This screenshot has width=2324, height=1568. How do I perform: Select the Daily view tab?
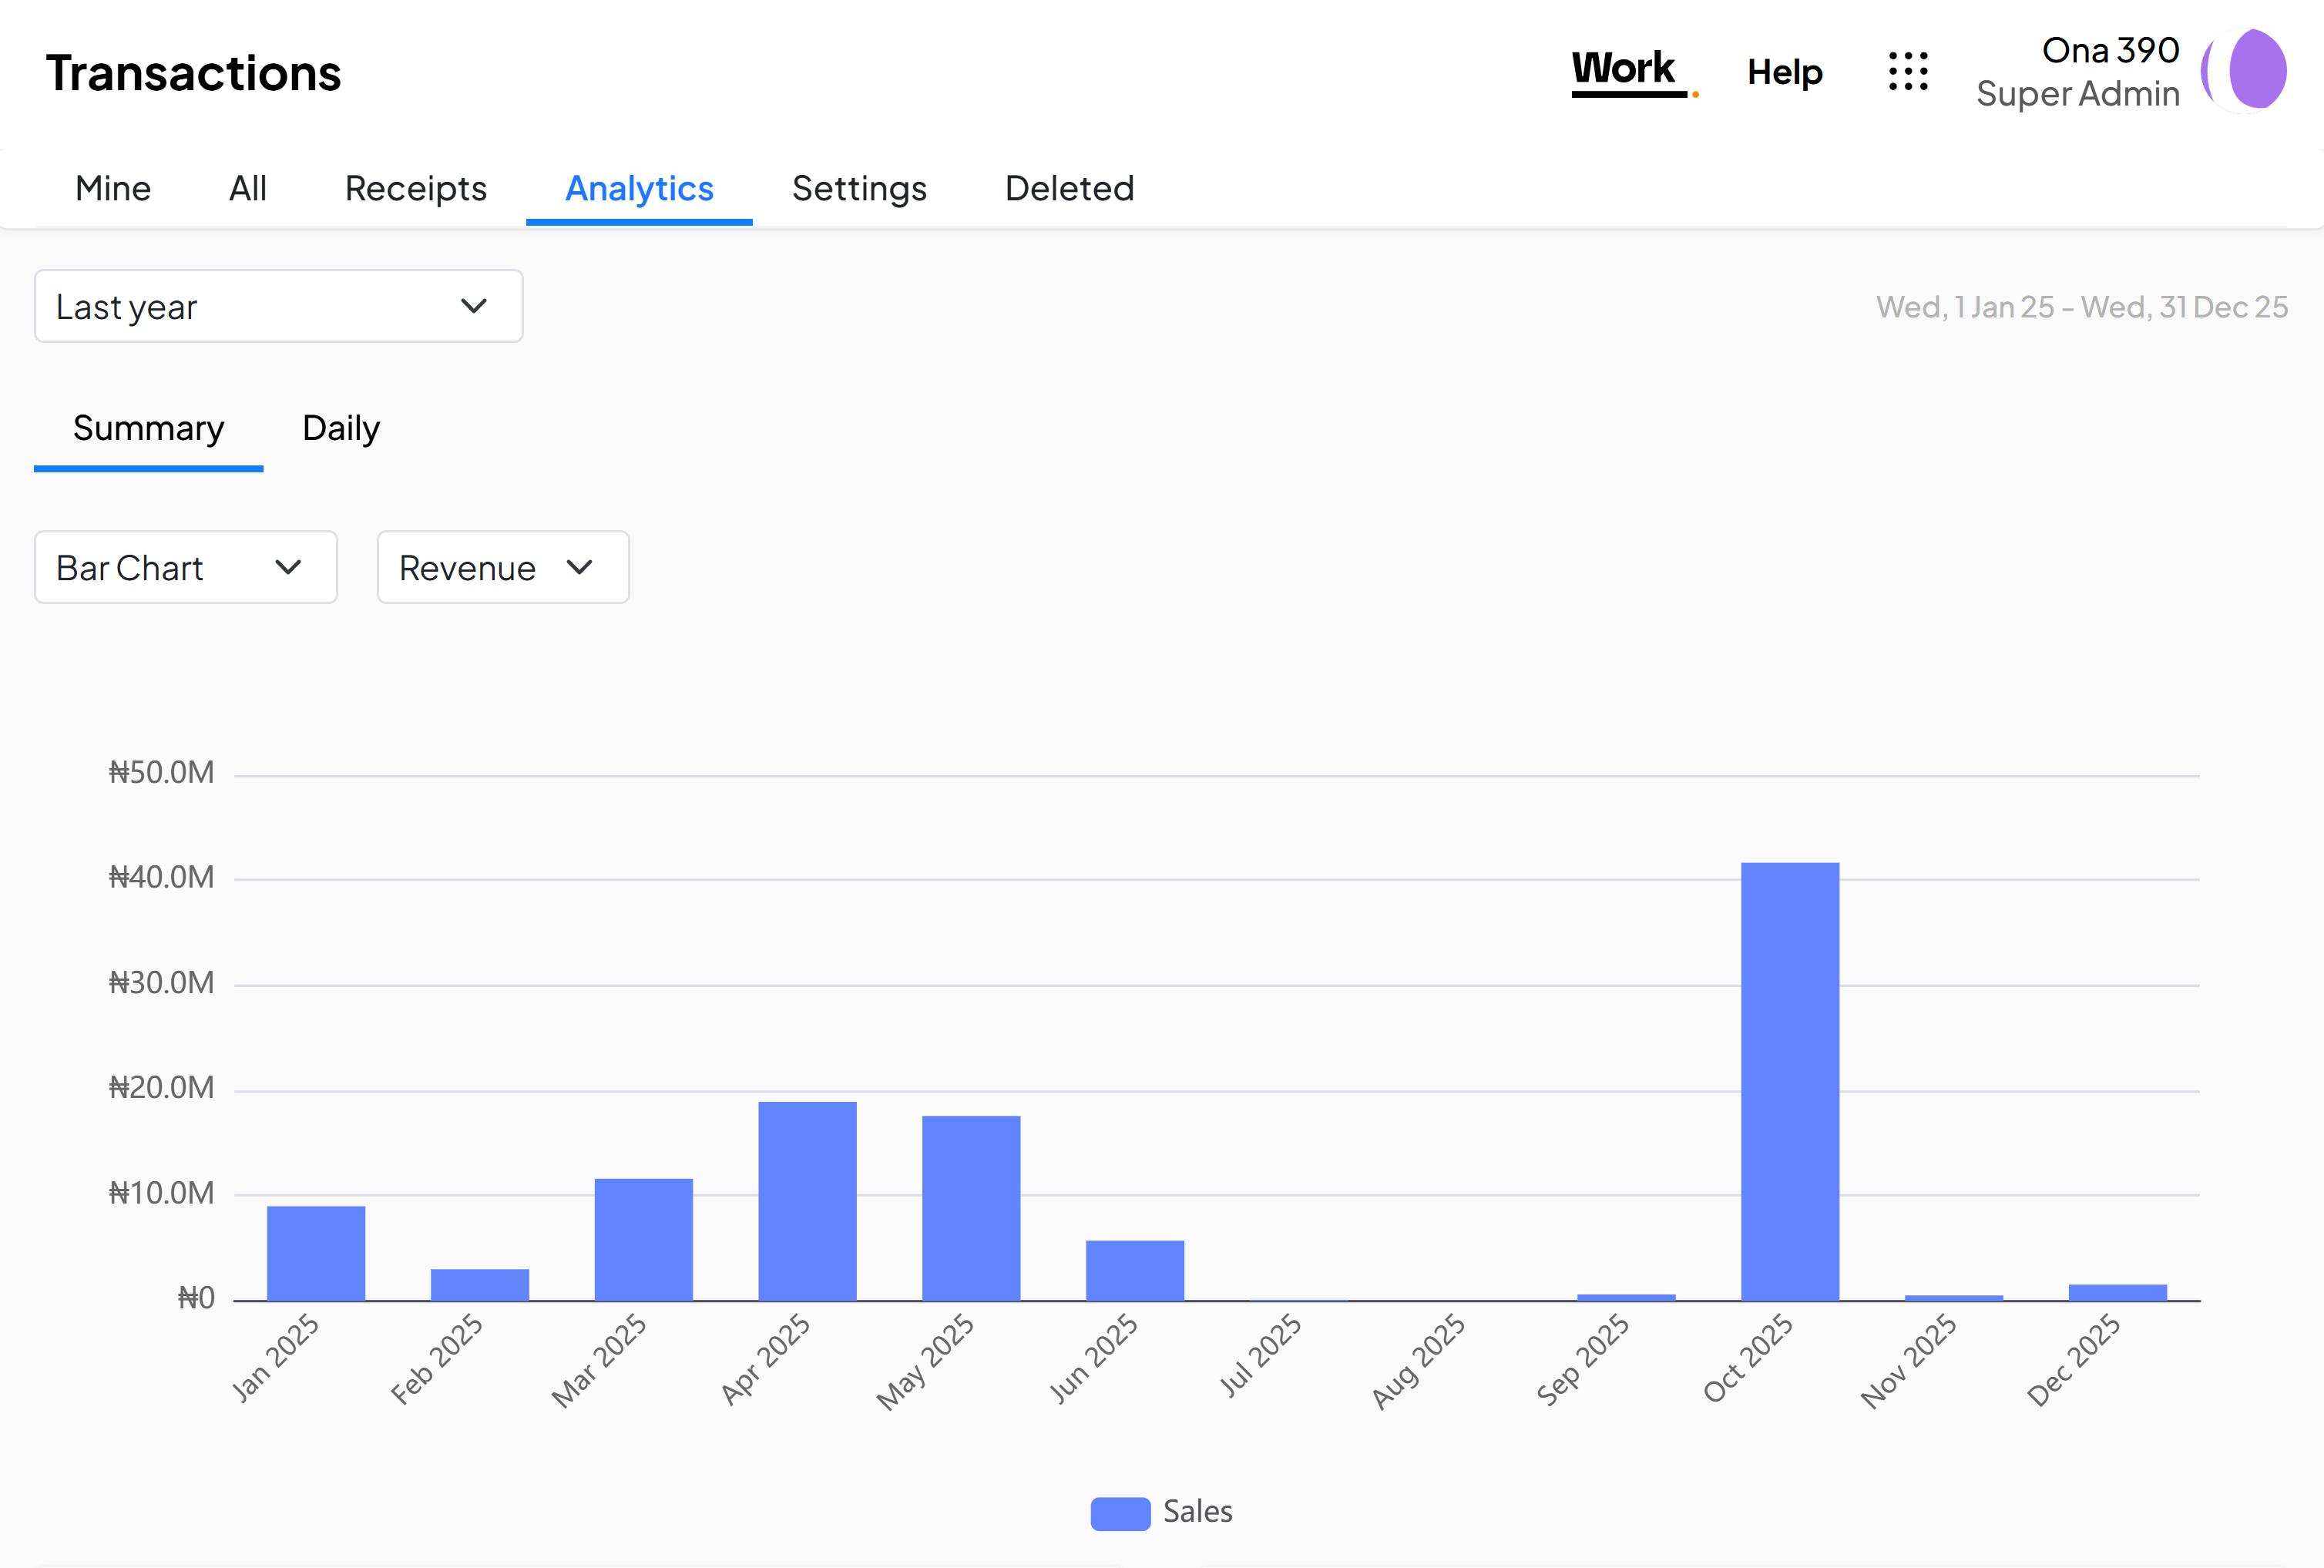click(x=341, y=428)
